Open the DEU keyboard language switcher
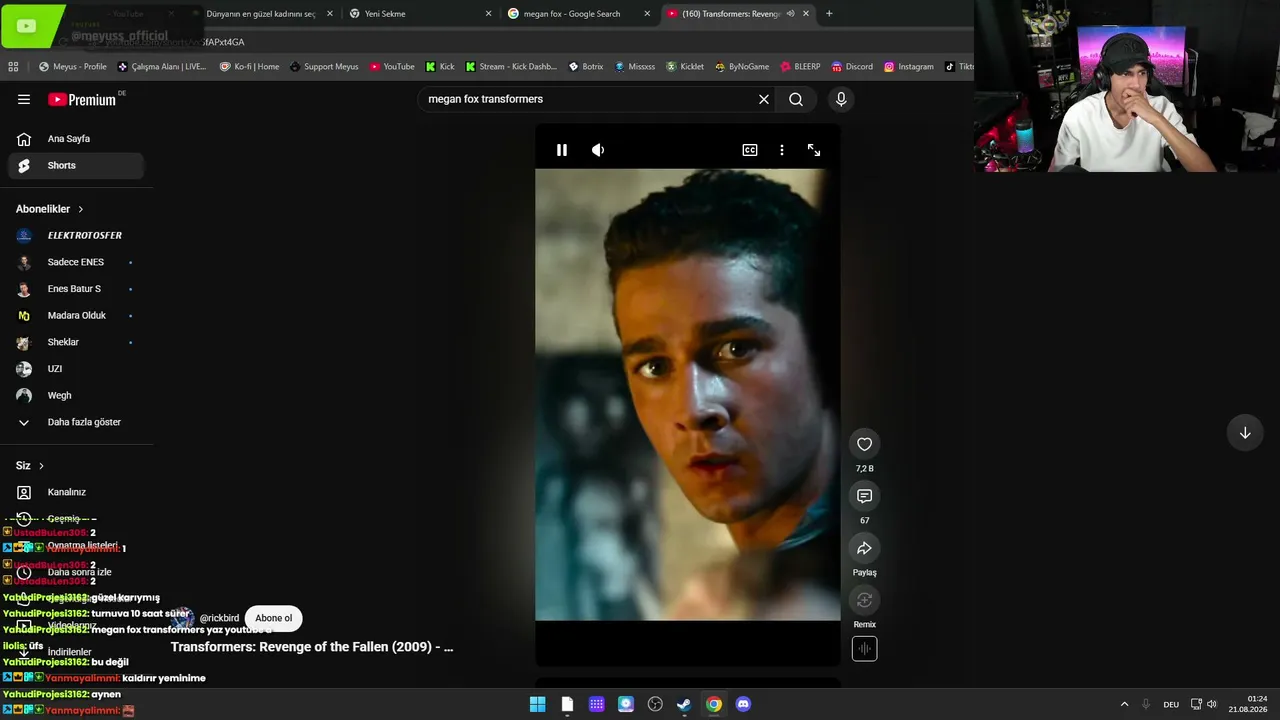 (1171, 704)
